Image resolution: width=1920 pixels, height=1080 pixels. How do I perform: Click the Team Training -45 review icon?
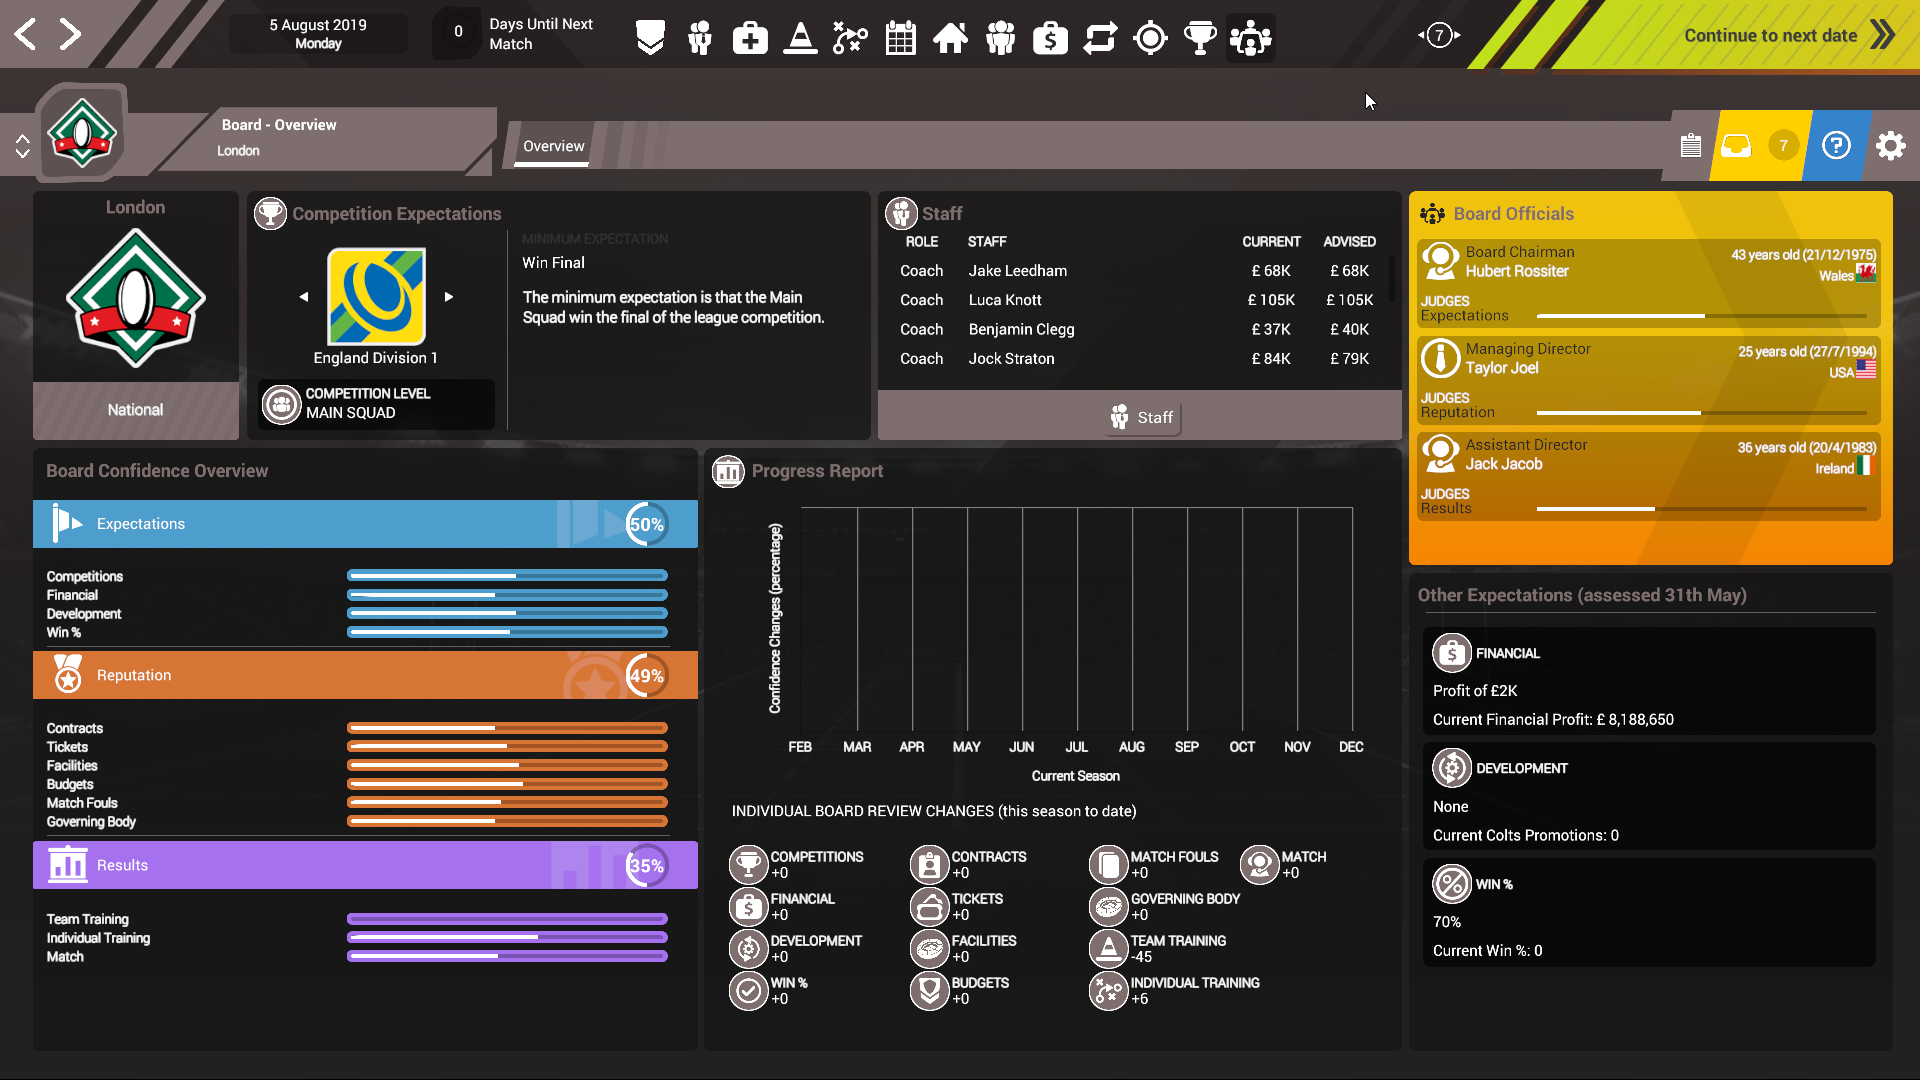[1108, 948]
